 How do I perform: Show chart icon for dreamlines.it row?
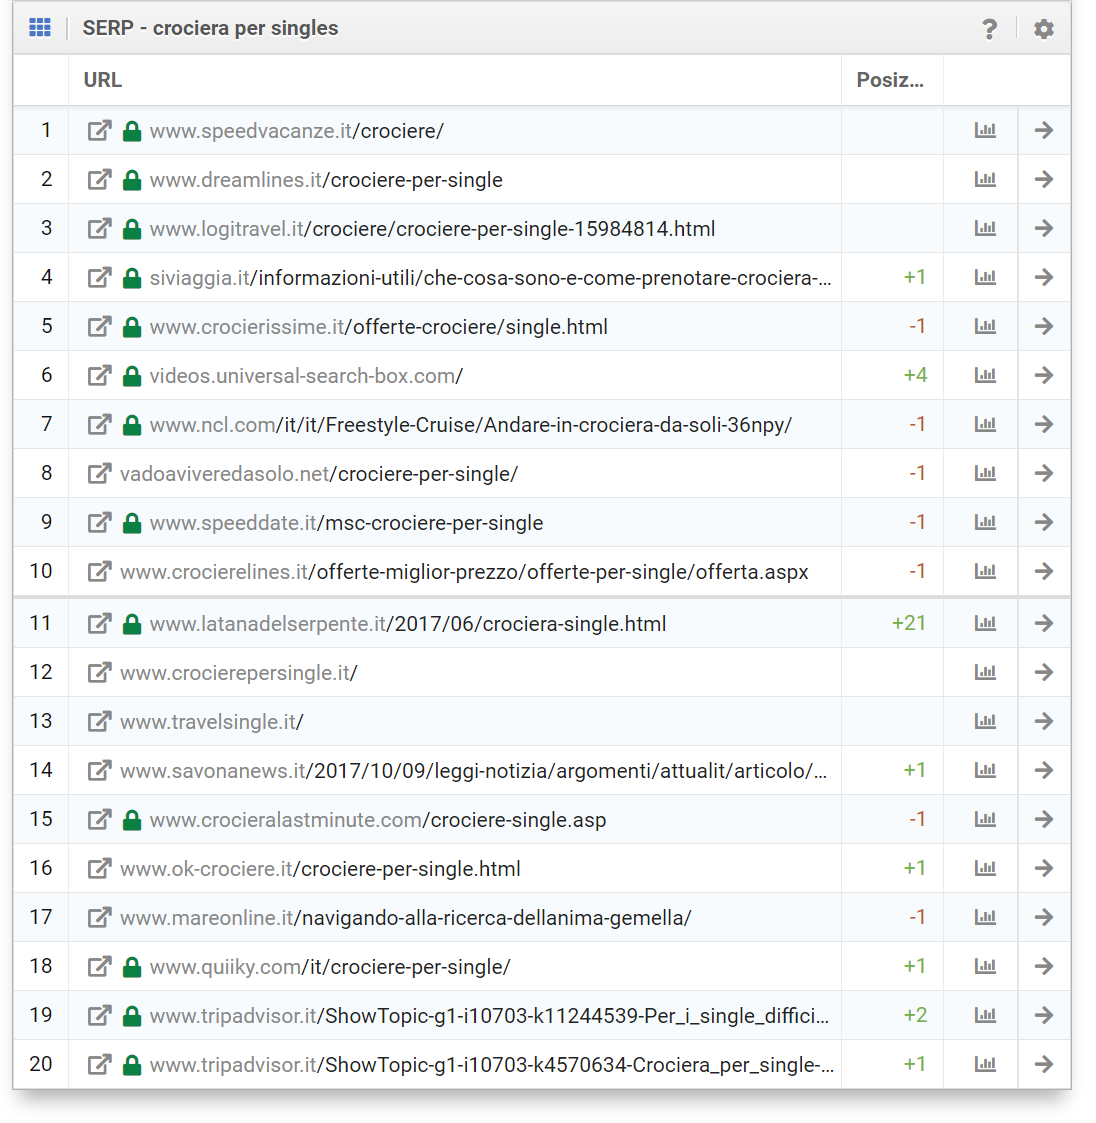coord(985,179)
